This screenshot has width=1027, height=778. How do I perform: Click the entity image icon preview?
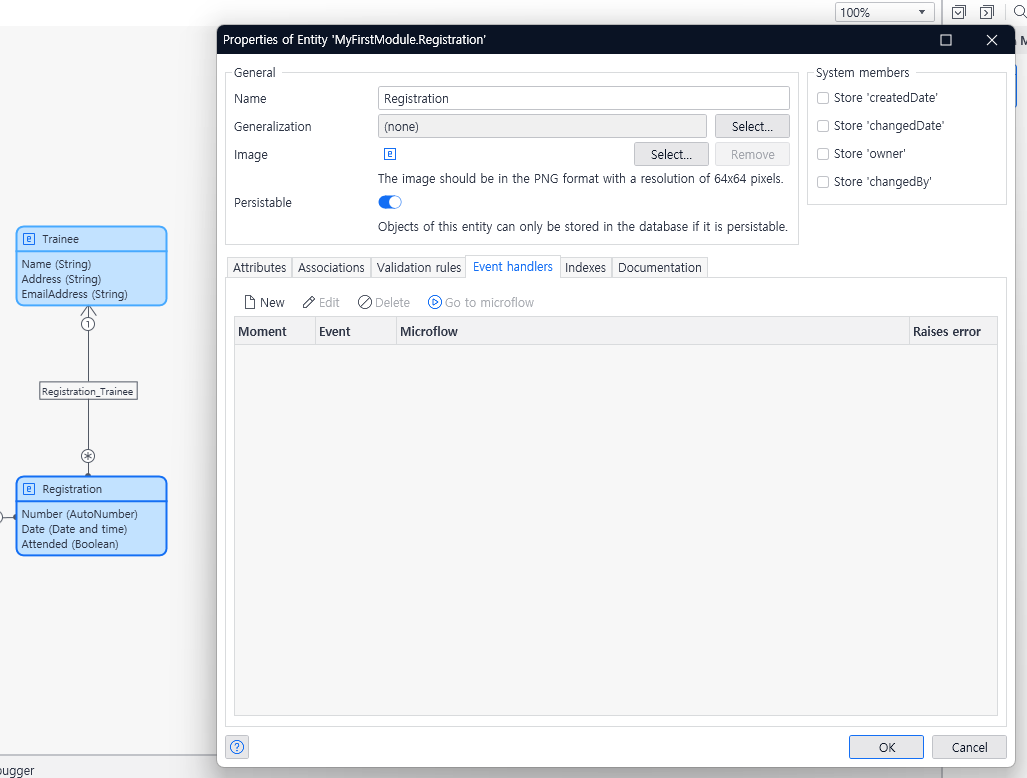[390, 154]
